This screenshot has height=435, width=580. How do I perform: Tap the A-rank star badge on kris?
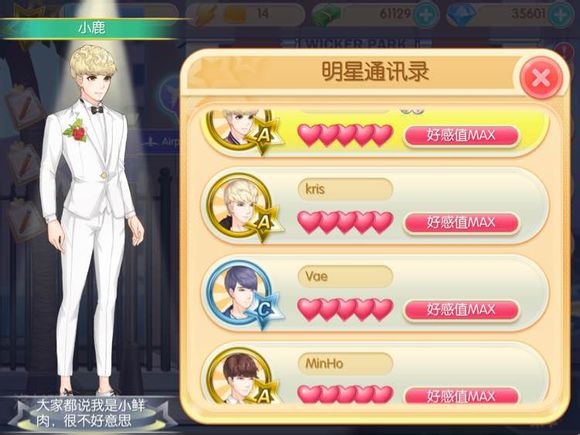click(x=264, y=223)
